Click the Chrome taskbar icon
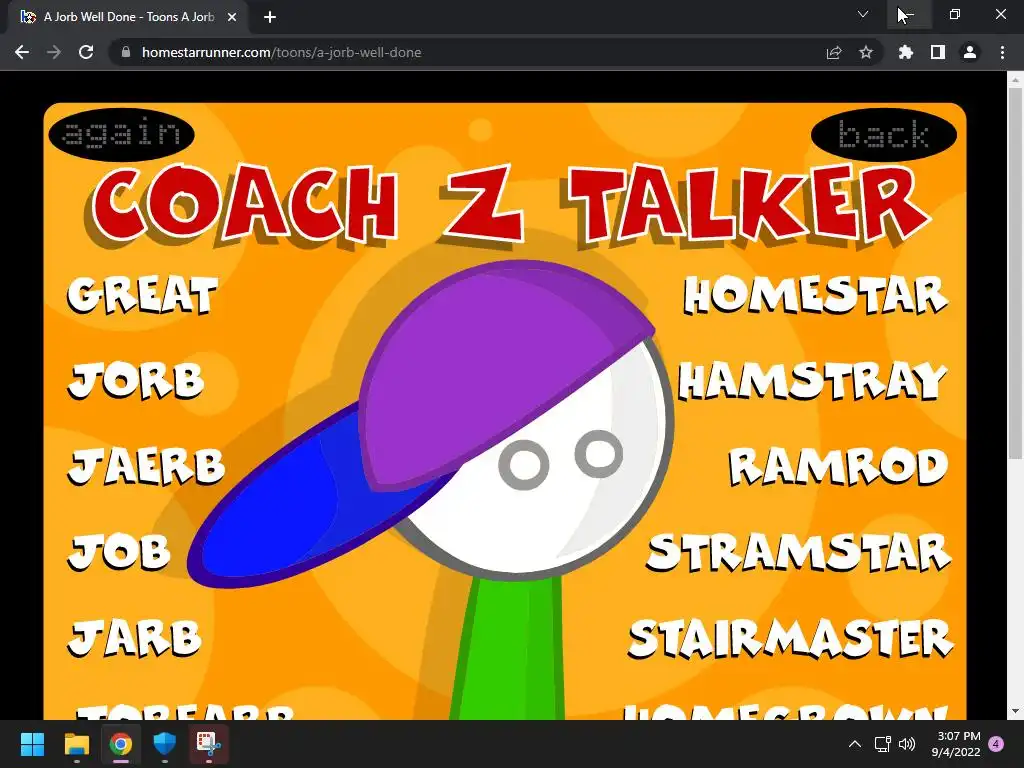1024x768 pixels. [121, 744]
